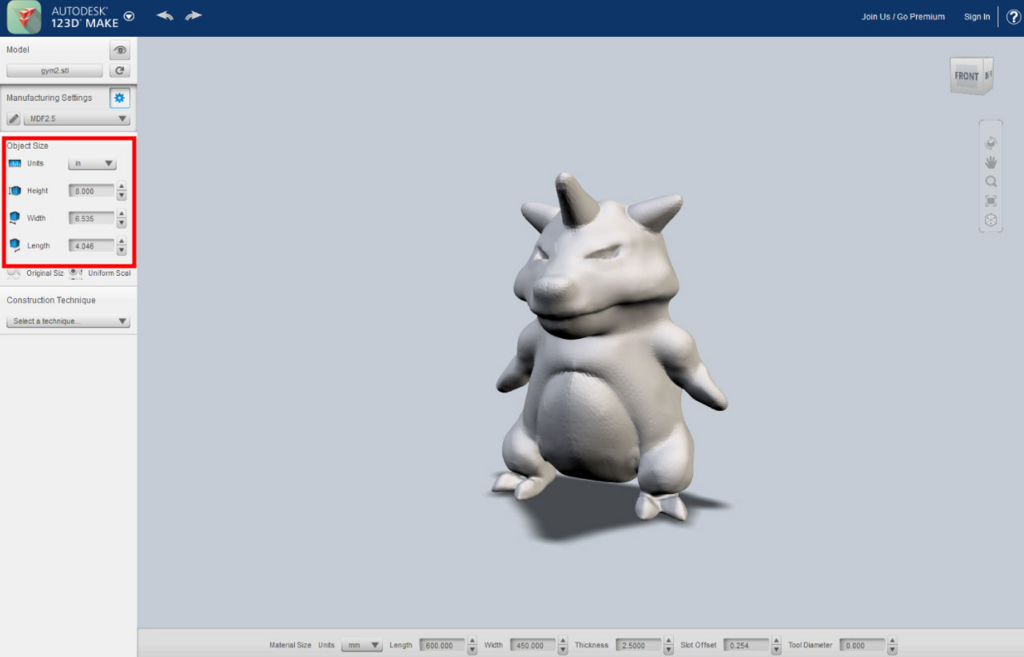Select the Pan hand tool
This screenshot has height=657, width=1024.
pyautogui.click(x=991, y=162)
